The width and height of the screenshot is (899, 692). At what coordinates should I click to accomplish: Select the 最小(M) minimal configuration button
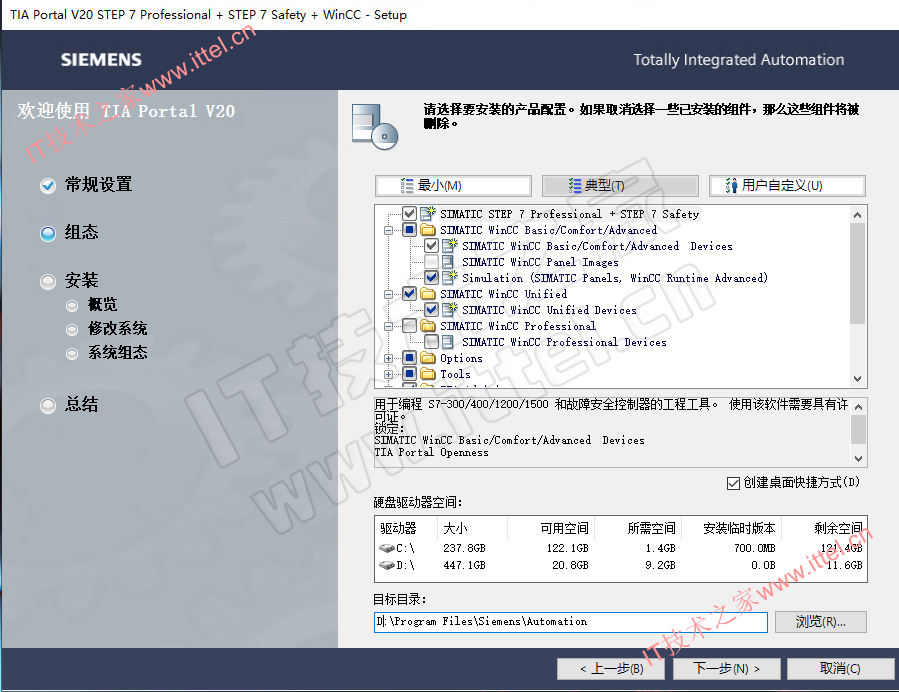pyautogui.click(x=454, y=186)
